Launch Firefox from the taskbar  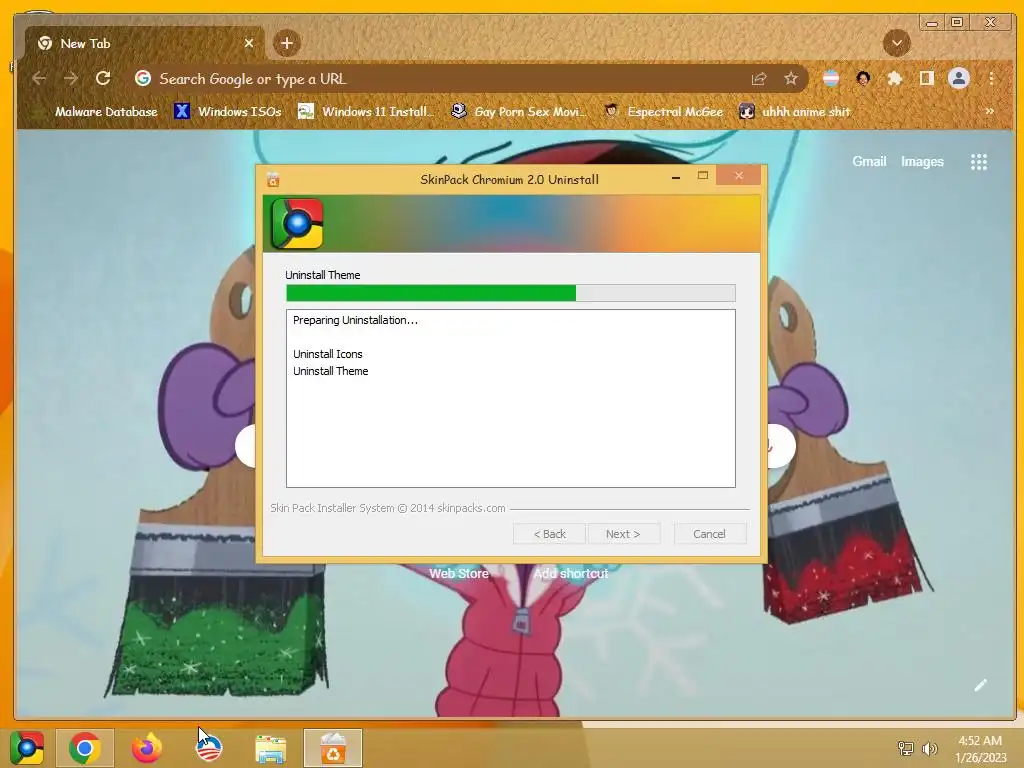point(147,748)
